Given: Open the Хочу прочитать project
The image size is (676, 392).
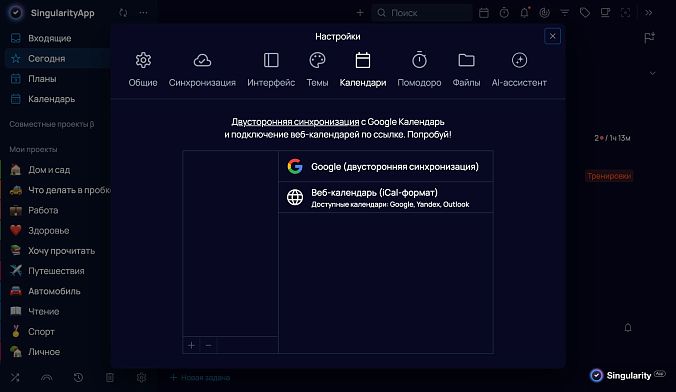Looking at the screenshot, I should pos(56,251).
